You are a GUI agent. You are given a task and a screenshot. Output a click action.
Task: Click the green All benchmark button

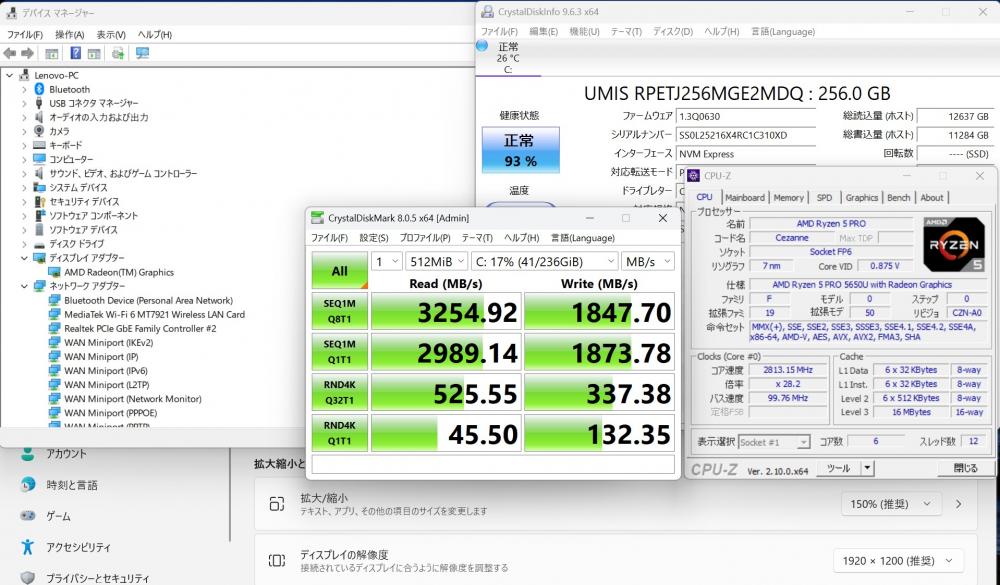click(339, 270)
